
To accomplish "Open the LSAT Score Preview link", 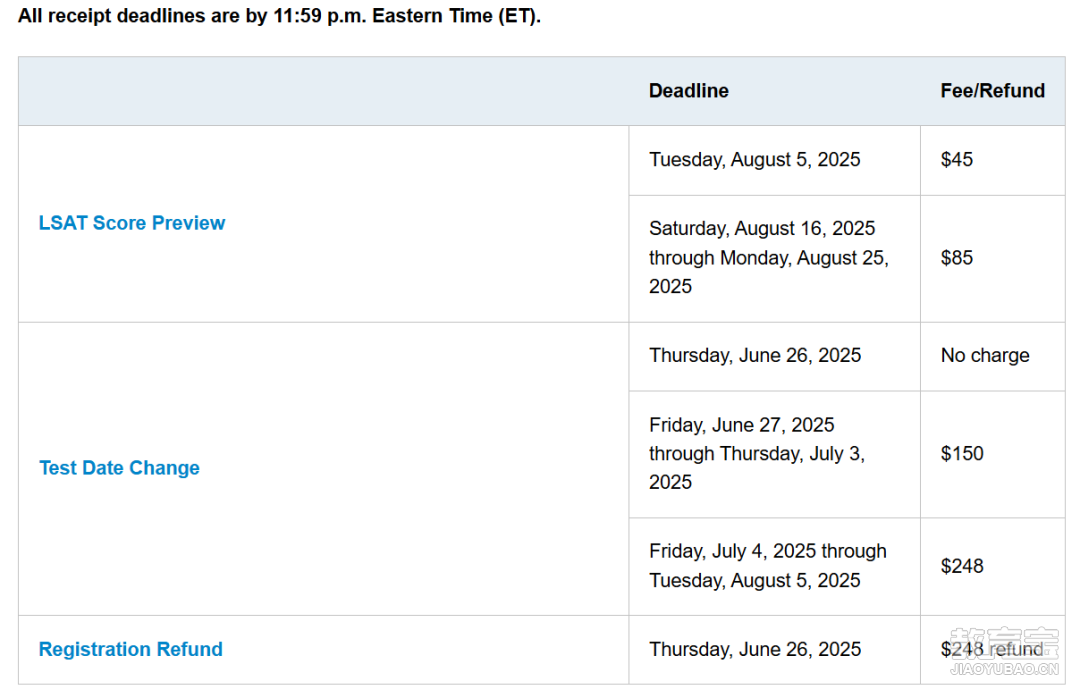I will [x=132, y=223].
